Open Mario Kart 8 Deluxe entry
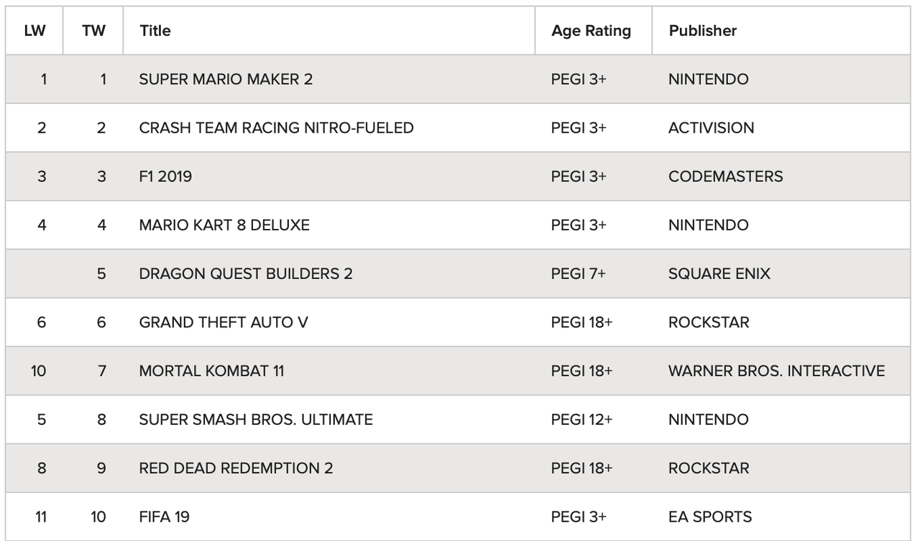This screenshot has height=541, width=920. coord(224,225)
